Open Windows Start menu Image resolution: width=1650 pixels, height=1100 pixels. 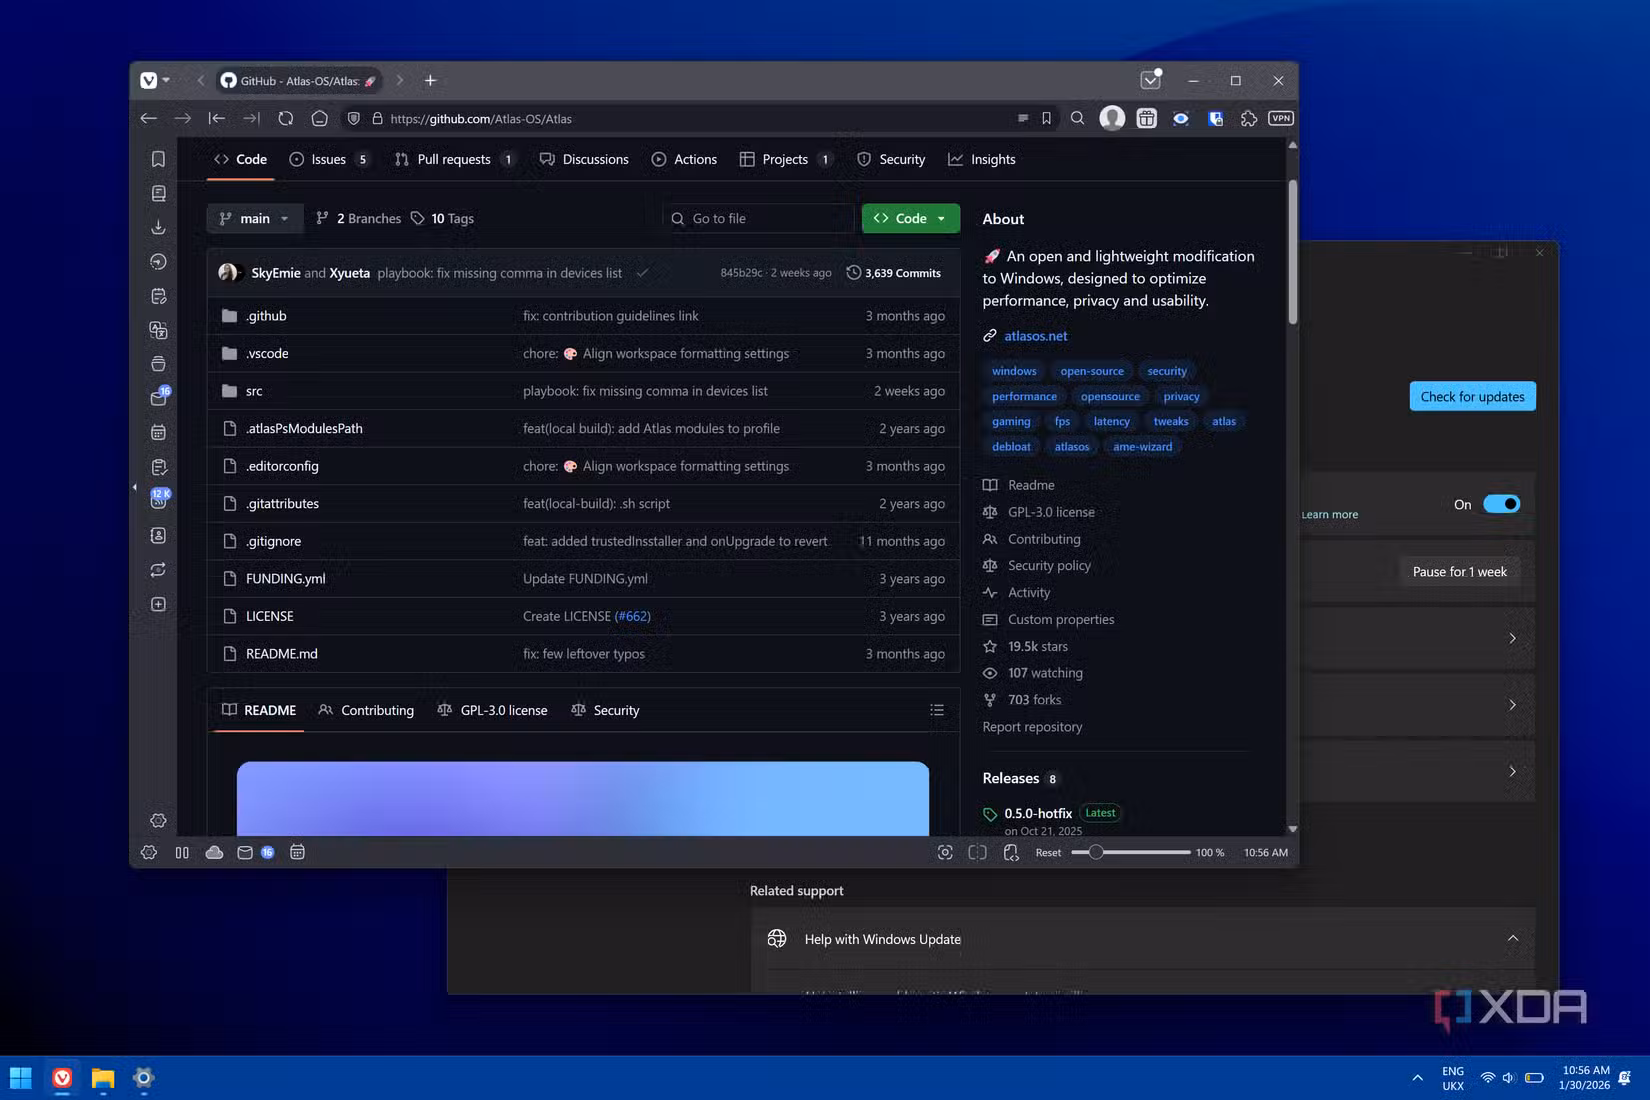[x=20, y=1078]
